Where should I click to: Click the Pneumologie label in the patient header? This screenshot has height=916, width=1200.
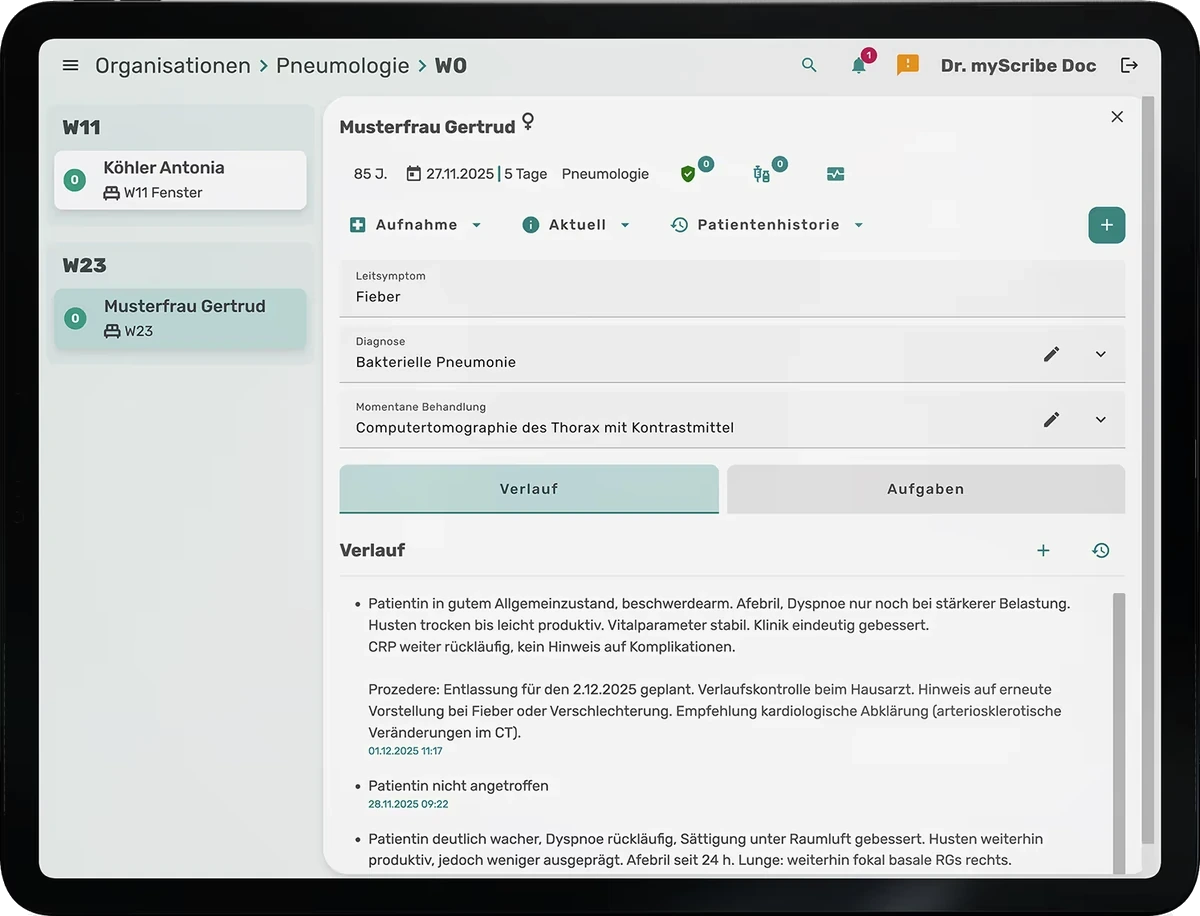(605, 174)
